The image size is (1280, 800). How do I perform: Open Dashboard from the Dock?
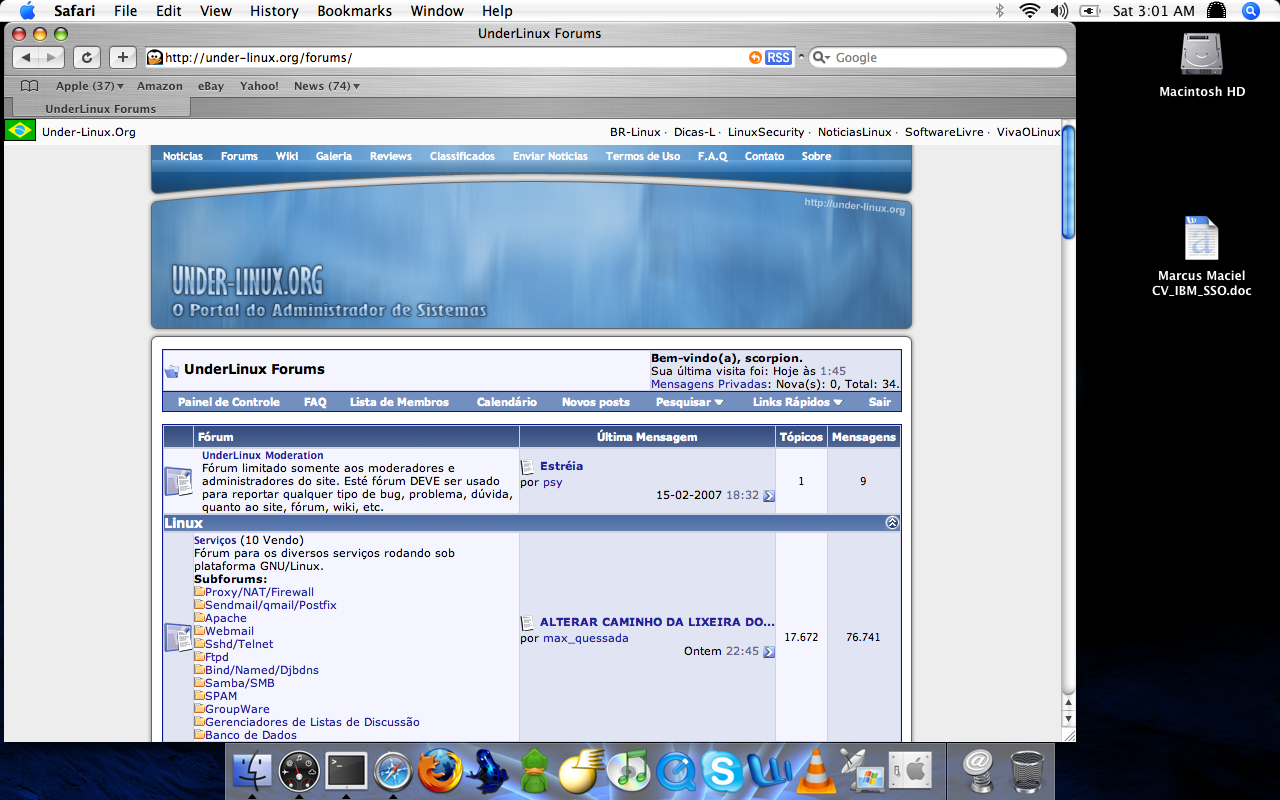point(299,771)
